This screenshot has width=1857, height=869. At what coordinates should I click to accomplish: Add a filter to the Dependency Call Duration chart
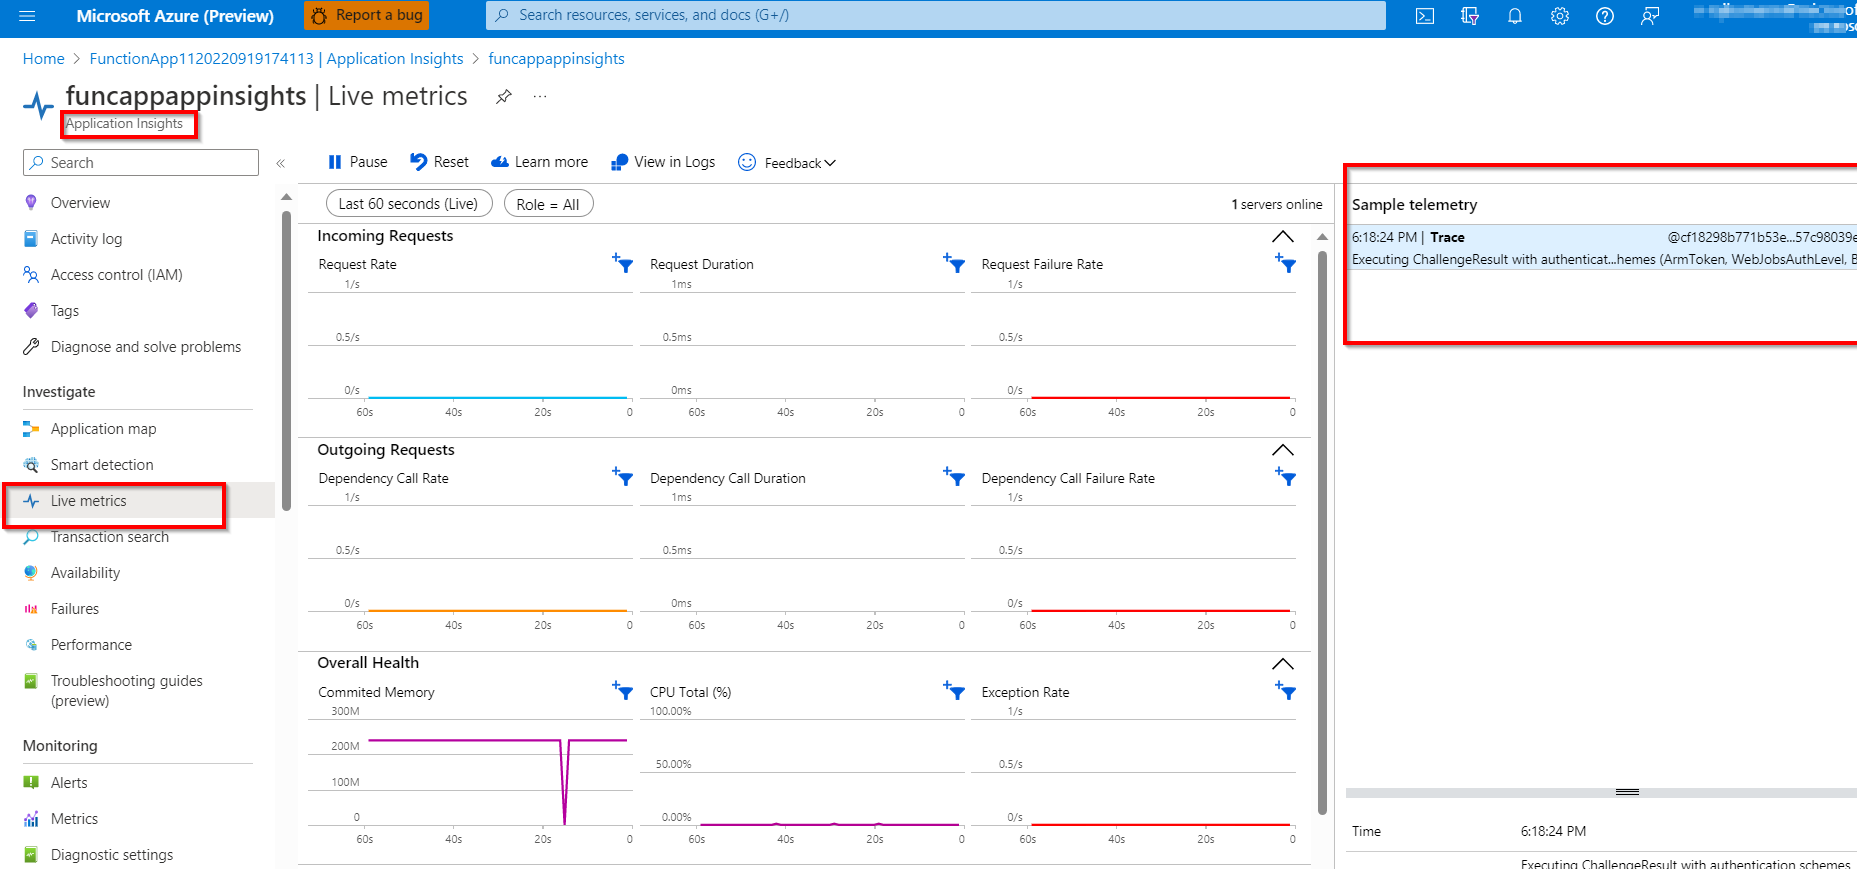[x=954, y=477]
